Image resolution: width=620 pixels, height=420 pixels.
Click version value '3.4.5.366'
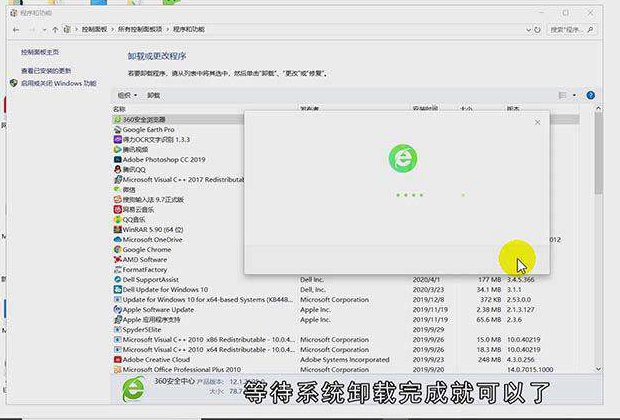pyautogui.click(x=520, y=279)
